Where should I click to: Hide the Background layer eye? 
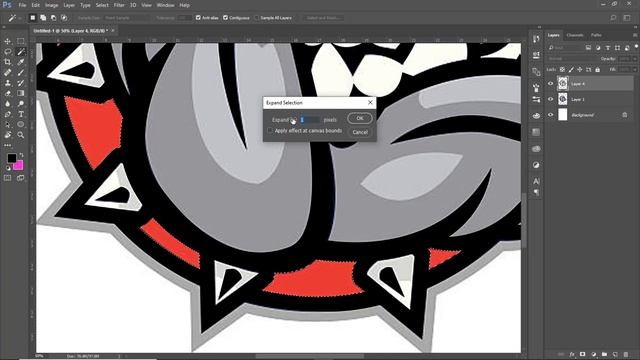(550, 115)
